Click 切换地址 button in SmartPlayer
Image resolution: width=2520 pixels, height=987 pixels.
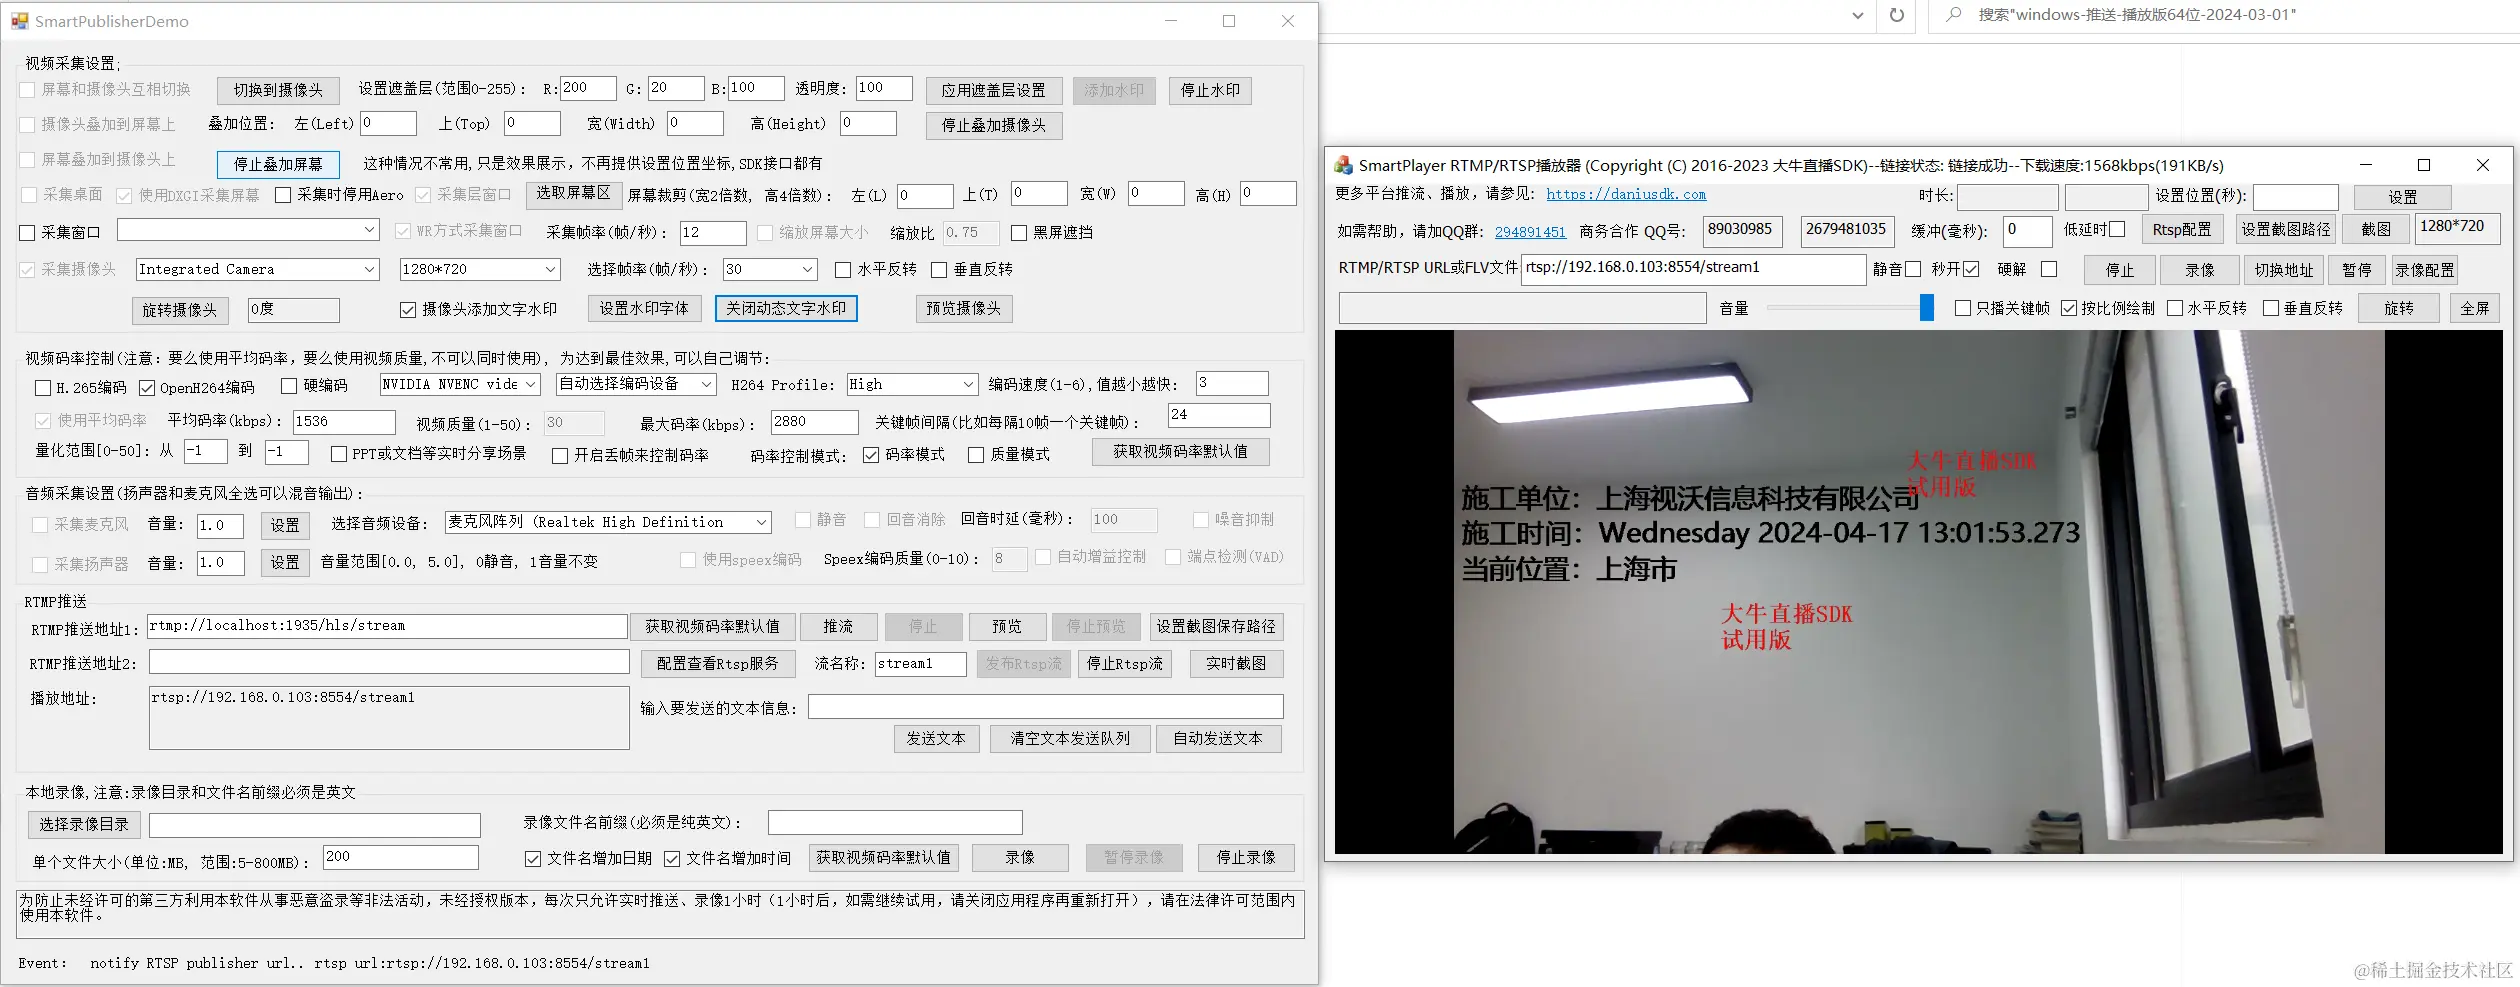(x=2284, y=270)
